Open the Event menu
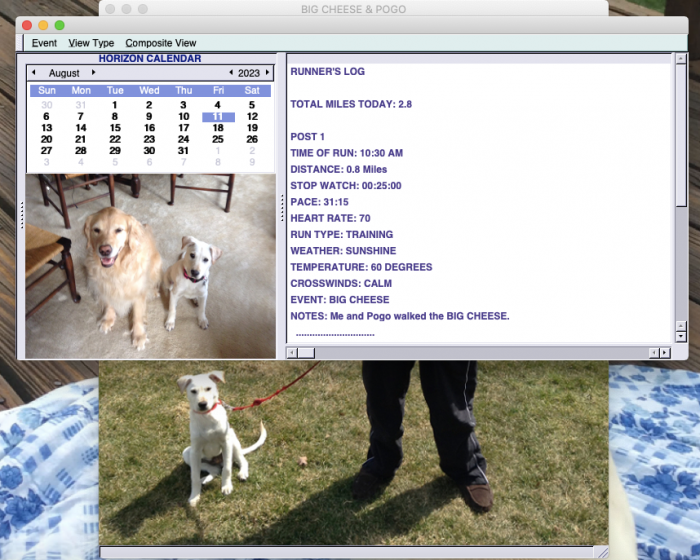 [x=44, y=43]
